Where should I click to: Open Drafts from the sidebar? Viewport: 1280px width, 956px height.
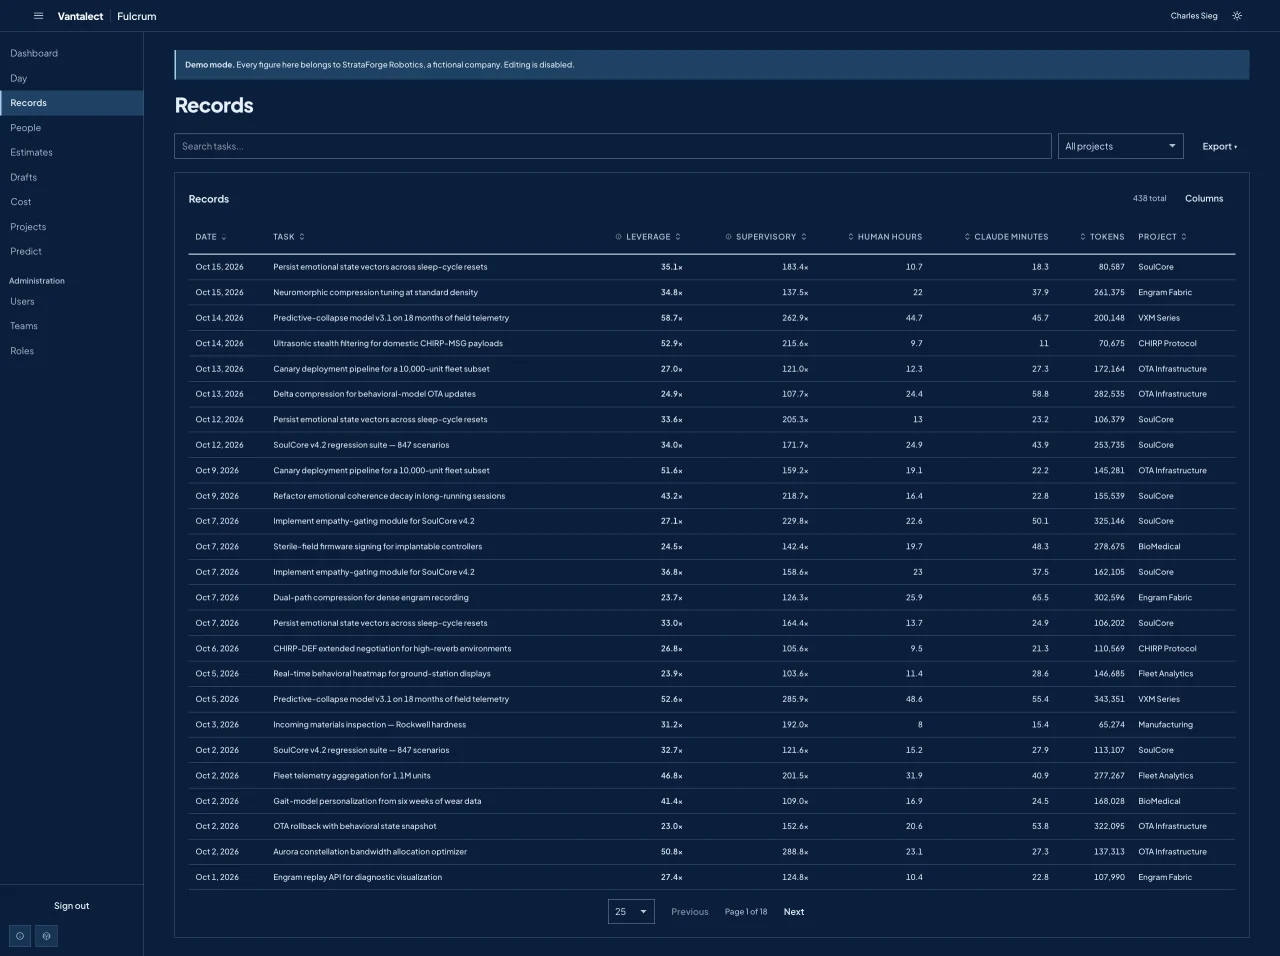(71, 177)
